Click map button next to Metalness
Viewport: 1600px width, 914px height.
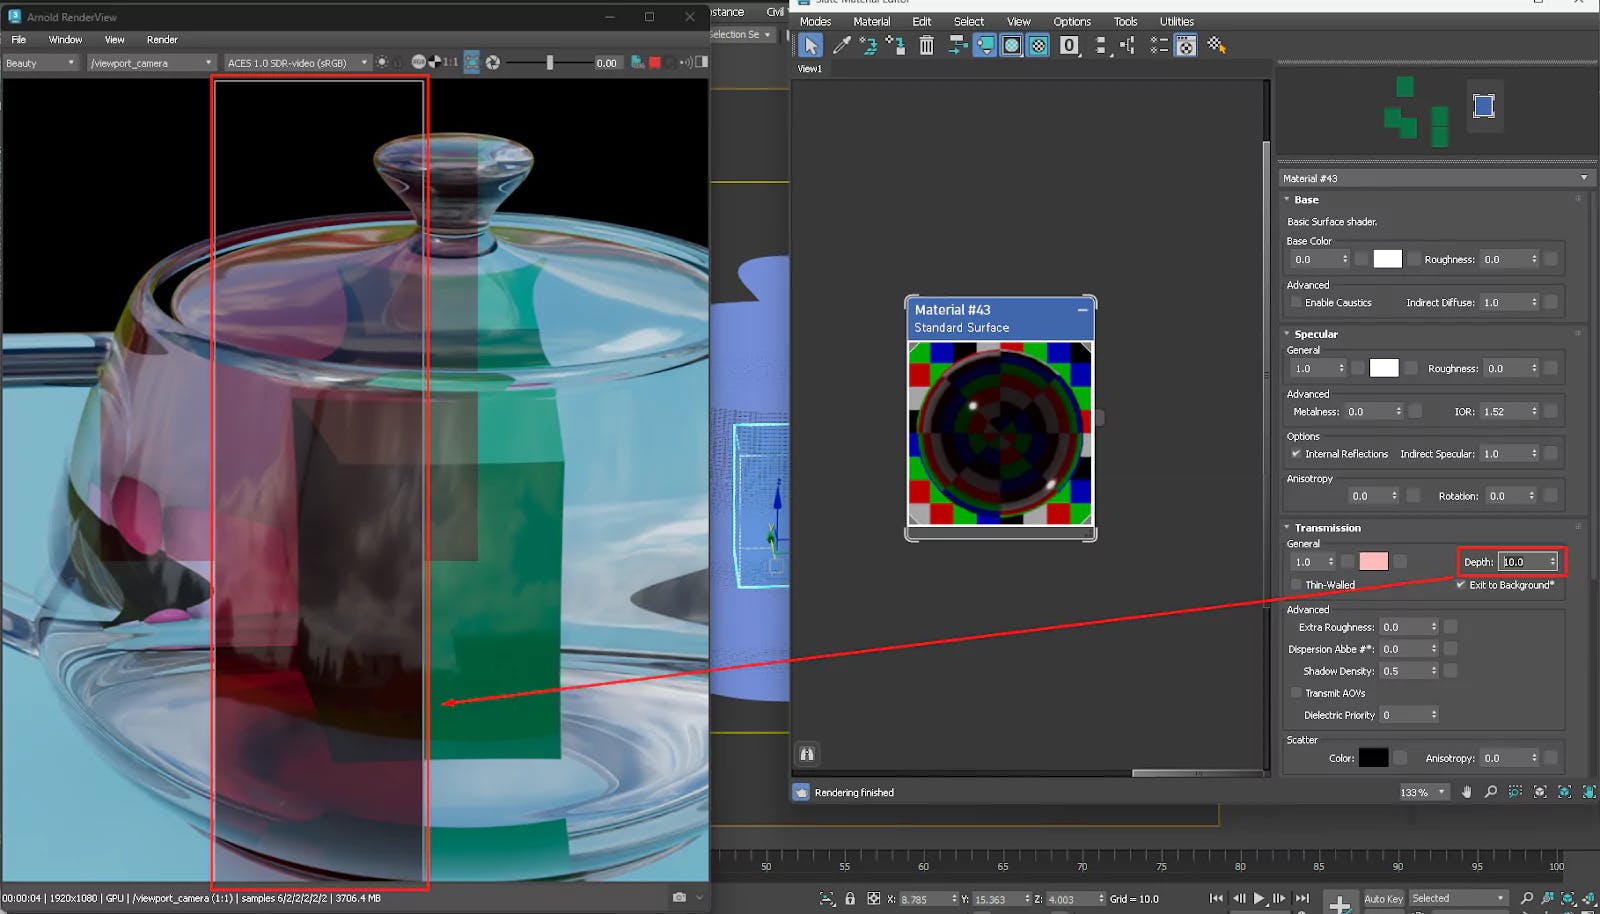1415,411
